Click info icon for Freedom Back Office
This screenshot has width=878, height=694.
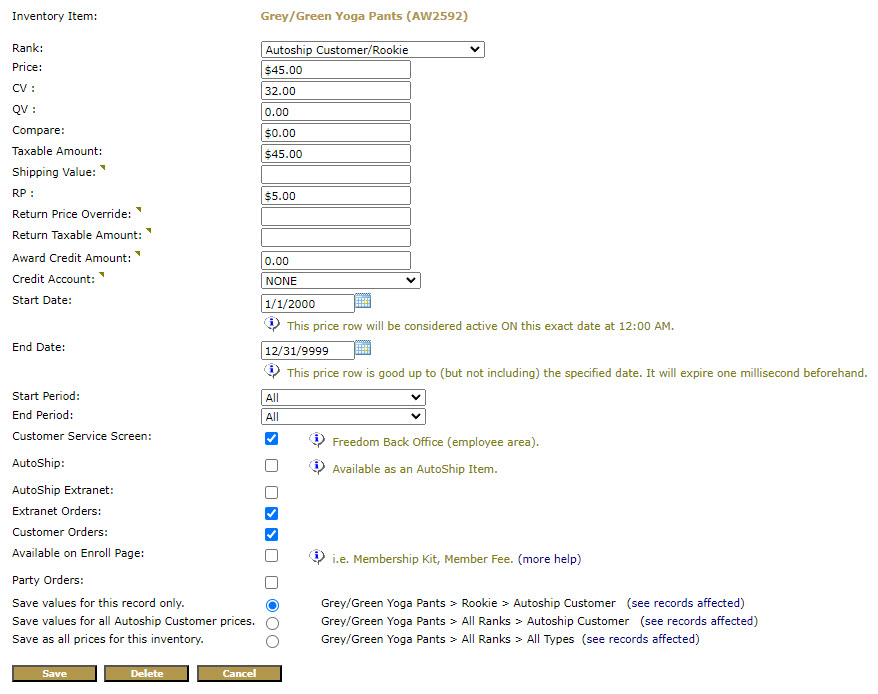pos(317,440)
